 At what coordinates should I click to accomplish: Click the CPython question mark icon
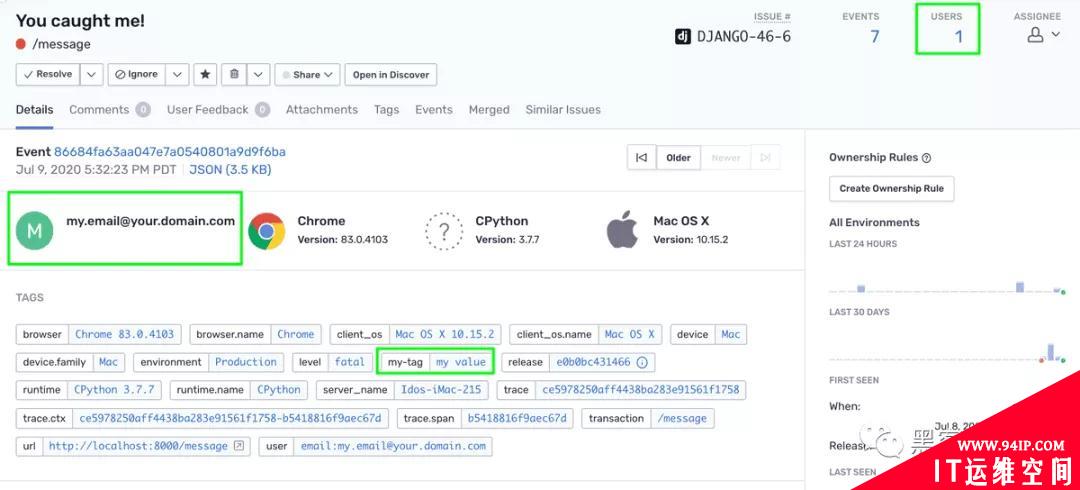click(444, 230)
